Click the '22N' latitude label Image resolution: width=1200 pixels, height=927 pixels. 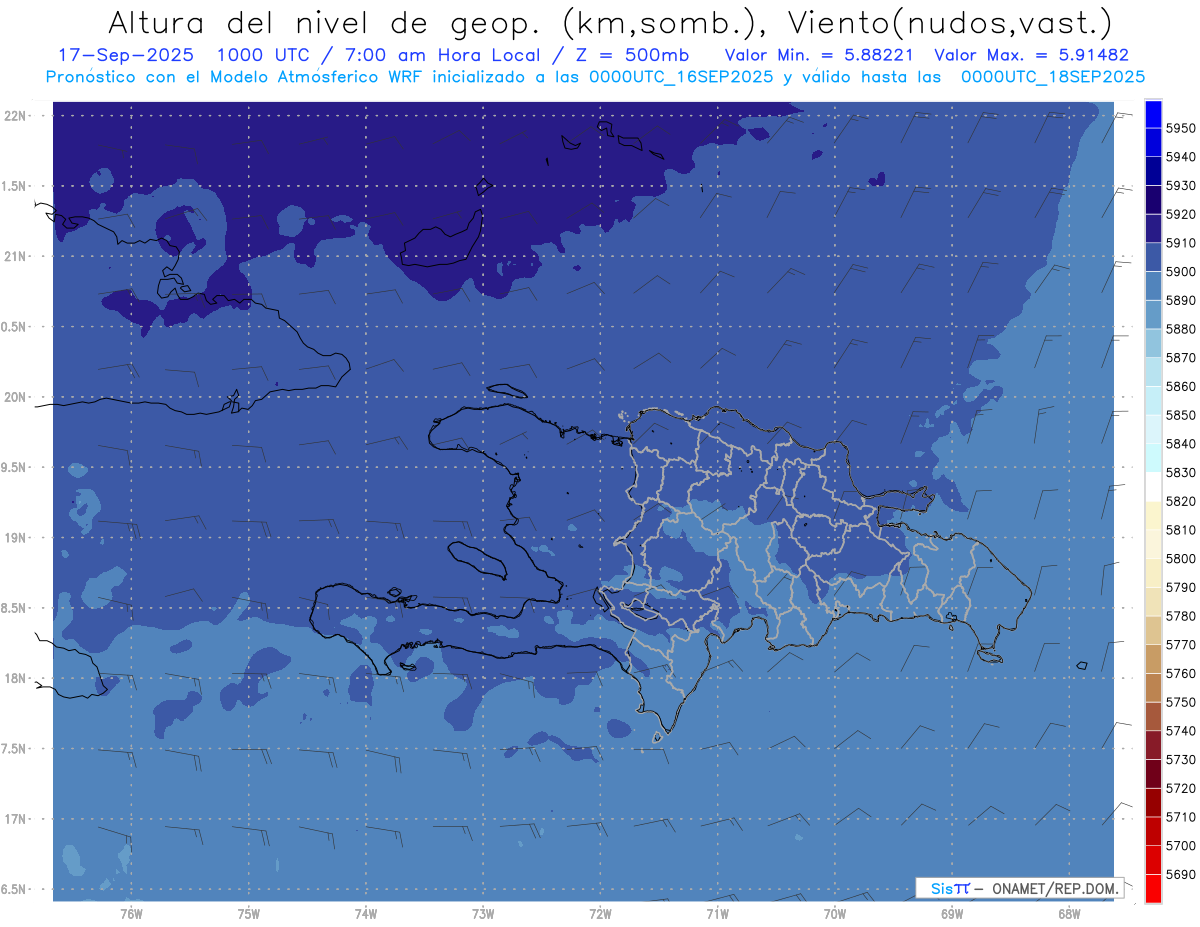tap(16, 116)
